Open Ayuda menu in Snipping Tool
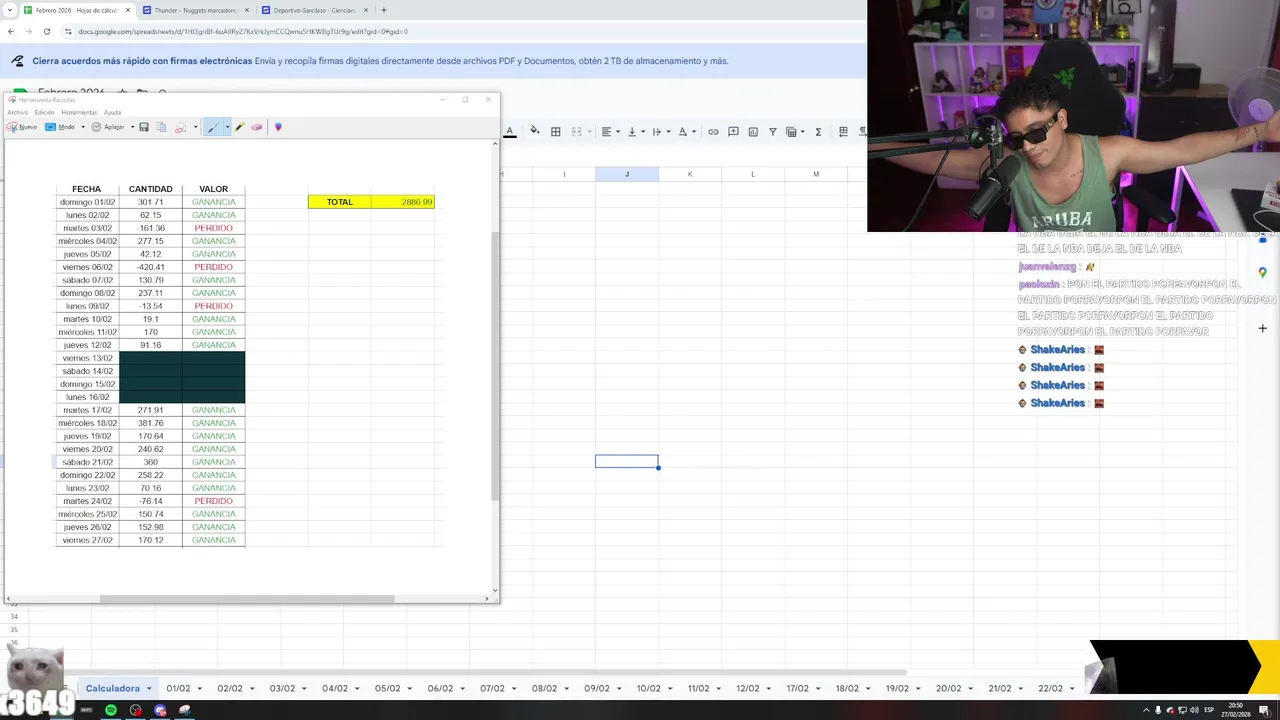Screen dimensions: 1280x720 coord(112,112)
